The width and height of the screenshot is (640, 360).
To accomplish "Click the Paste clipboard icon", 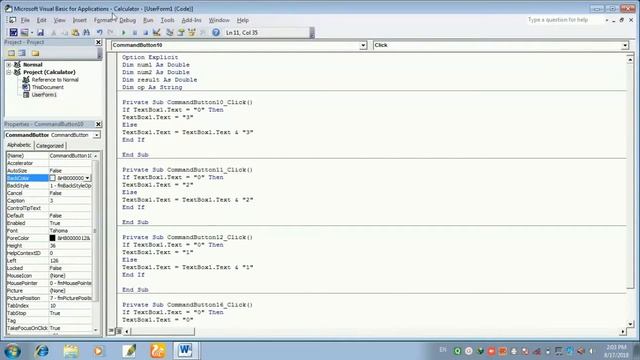I will [x=76, y=32].
